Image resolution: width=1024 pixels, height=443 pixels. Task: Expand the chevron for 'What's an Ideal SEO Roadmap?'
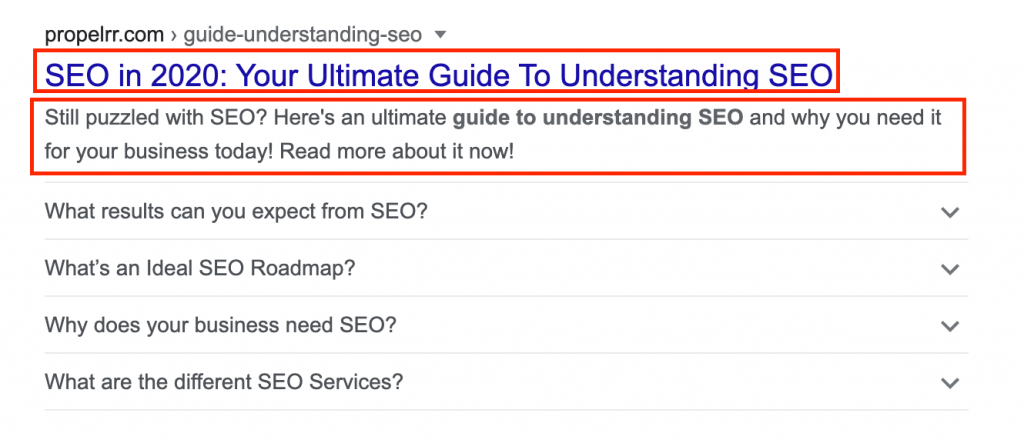click(x=950, y=269)
